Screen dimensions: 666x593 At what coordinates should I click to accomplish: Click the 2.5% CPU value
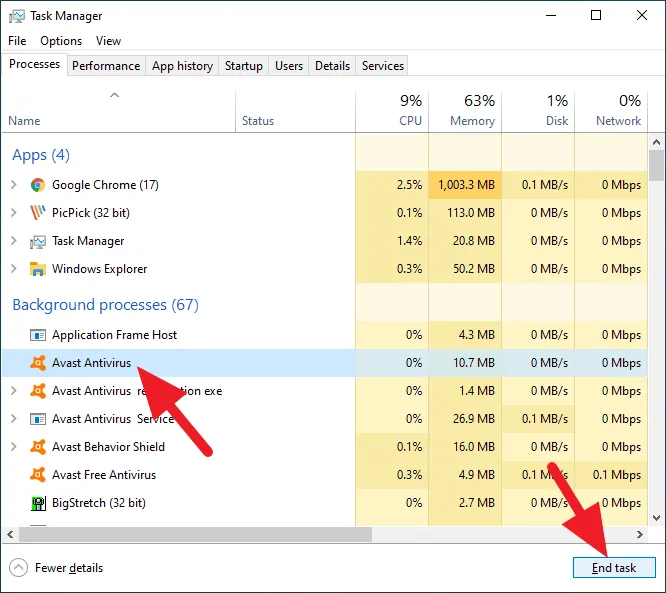point(409,185)
